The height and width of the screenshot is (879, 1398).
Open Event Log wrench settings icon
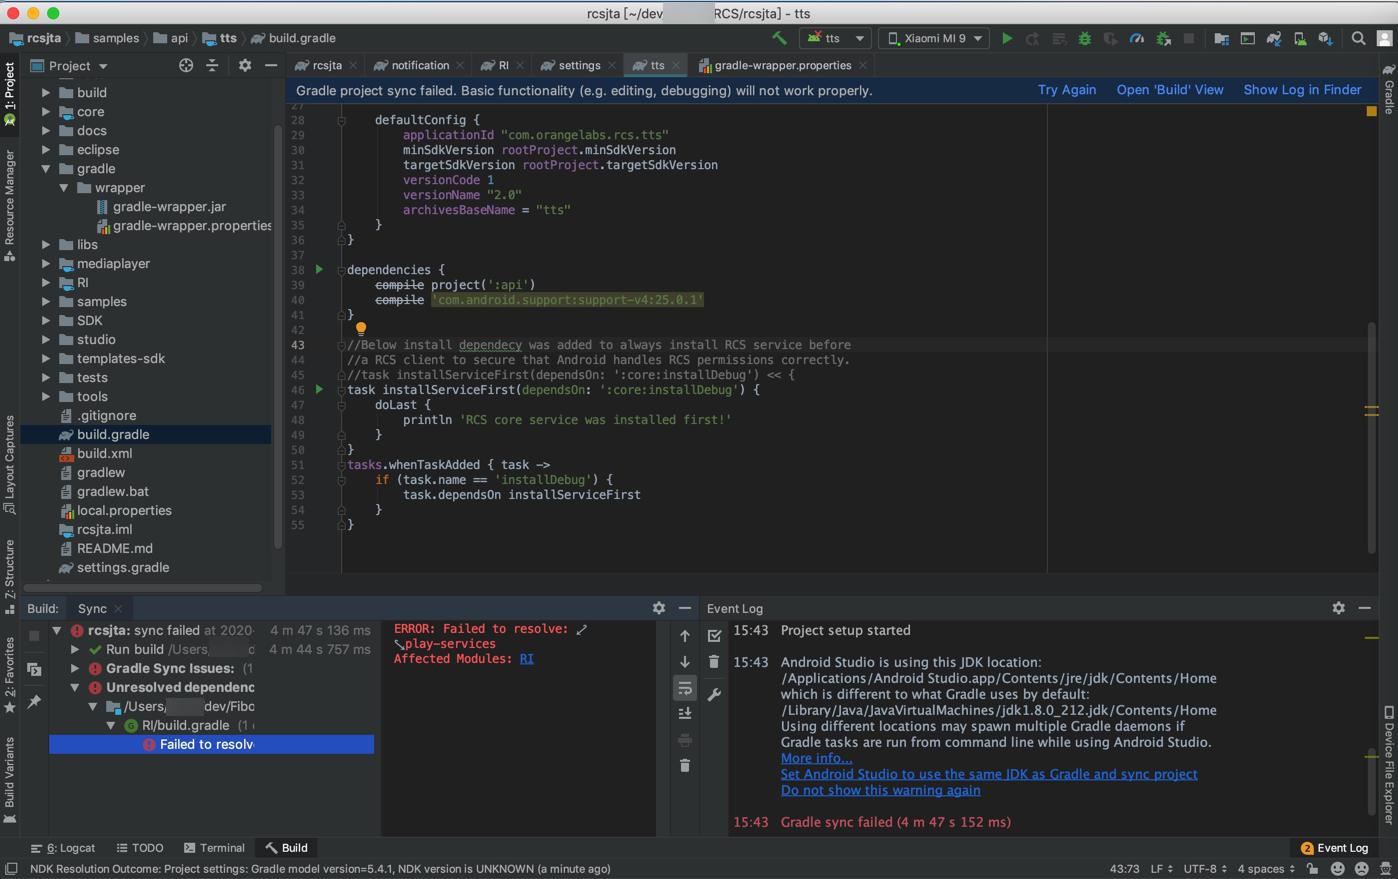[x=714, y=694]
